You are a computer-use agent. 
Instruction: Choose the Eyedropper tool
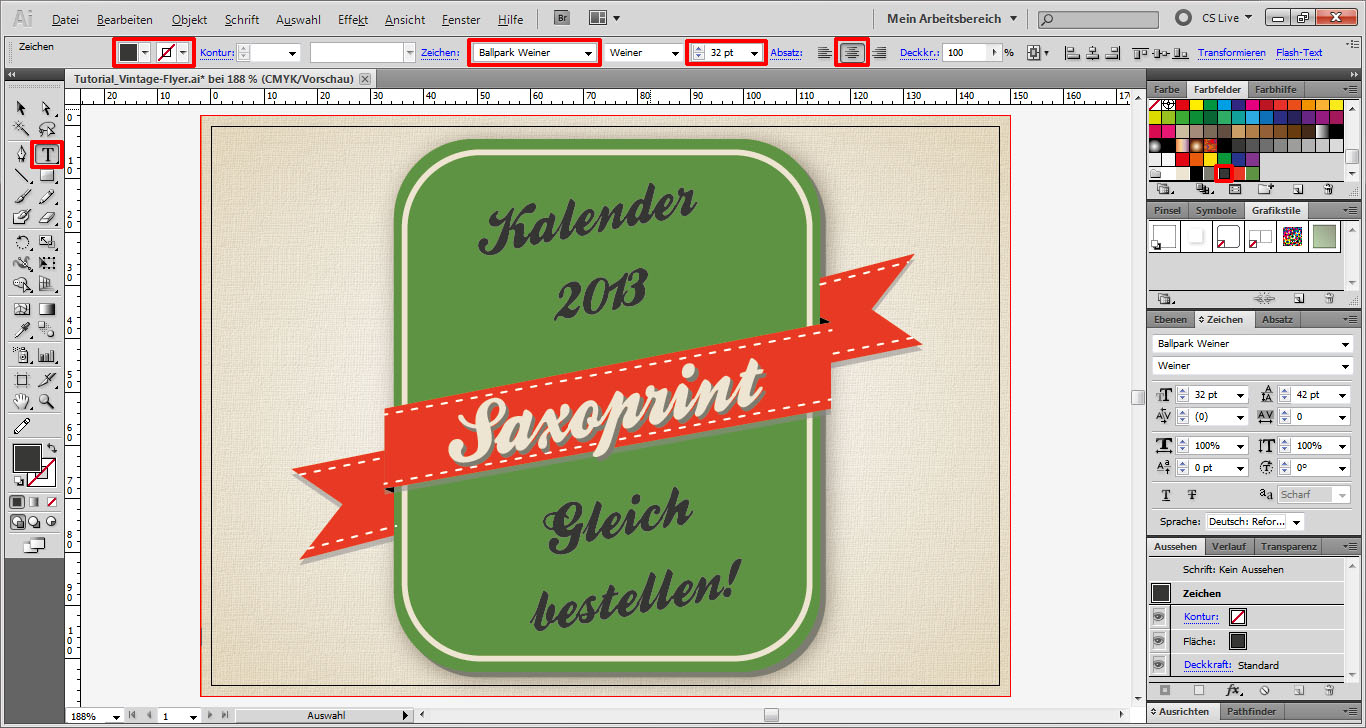[21, 331]
